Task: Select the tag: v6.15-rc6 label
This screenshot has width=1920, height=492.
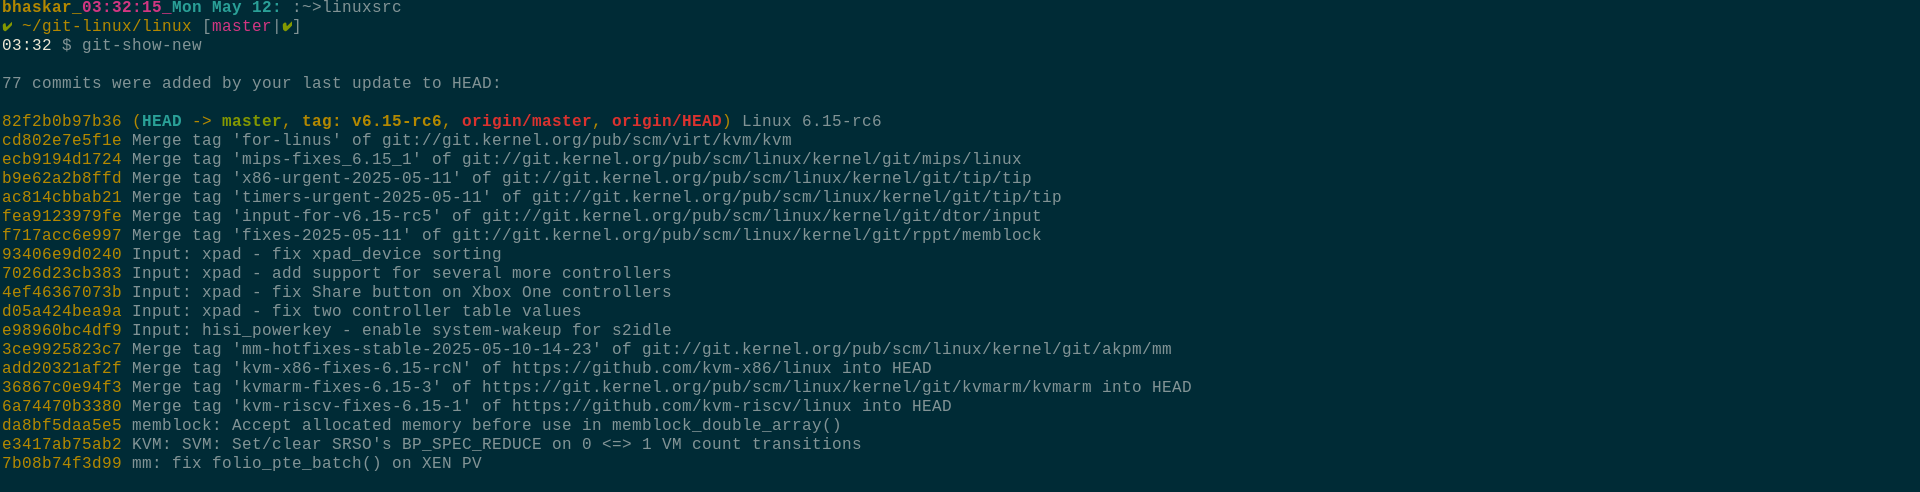Action: coord(372,122)
